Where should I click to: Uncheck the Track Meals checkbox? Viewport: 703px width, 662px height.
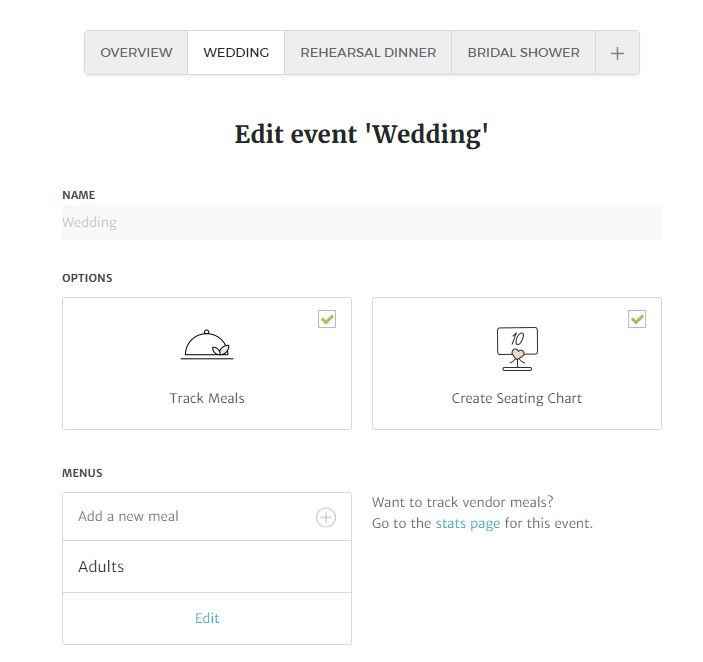[x=327, y=319]
